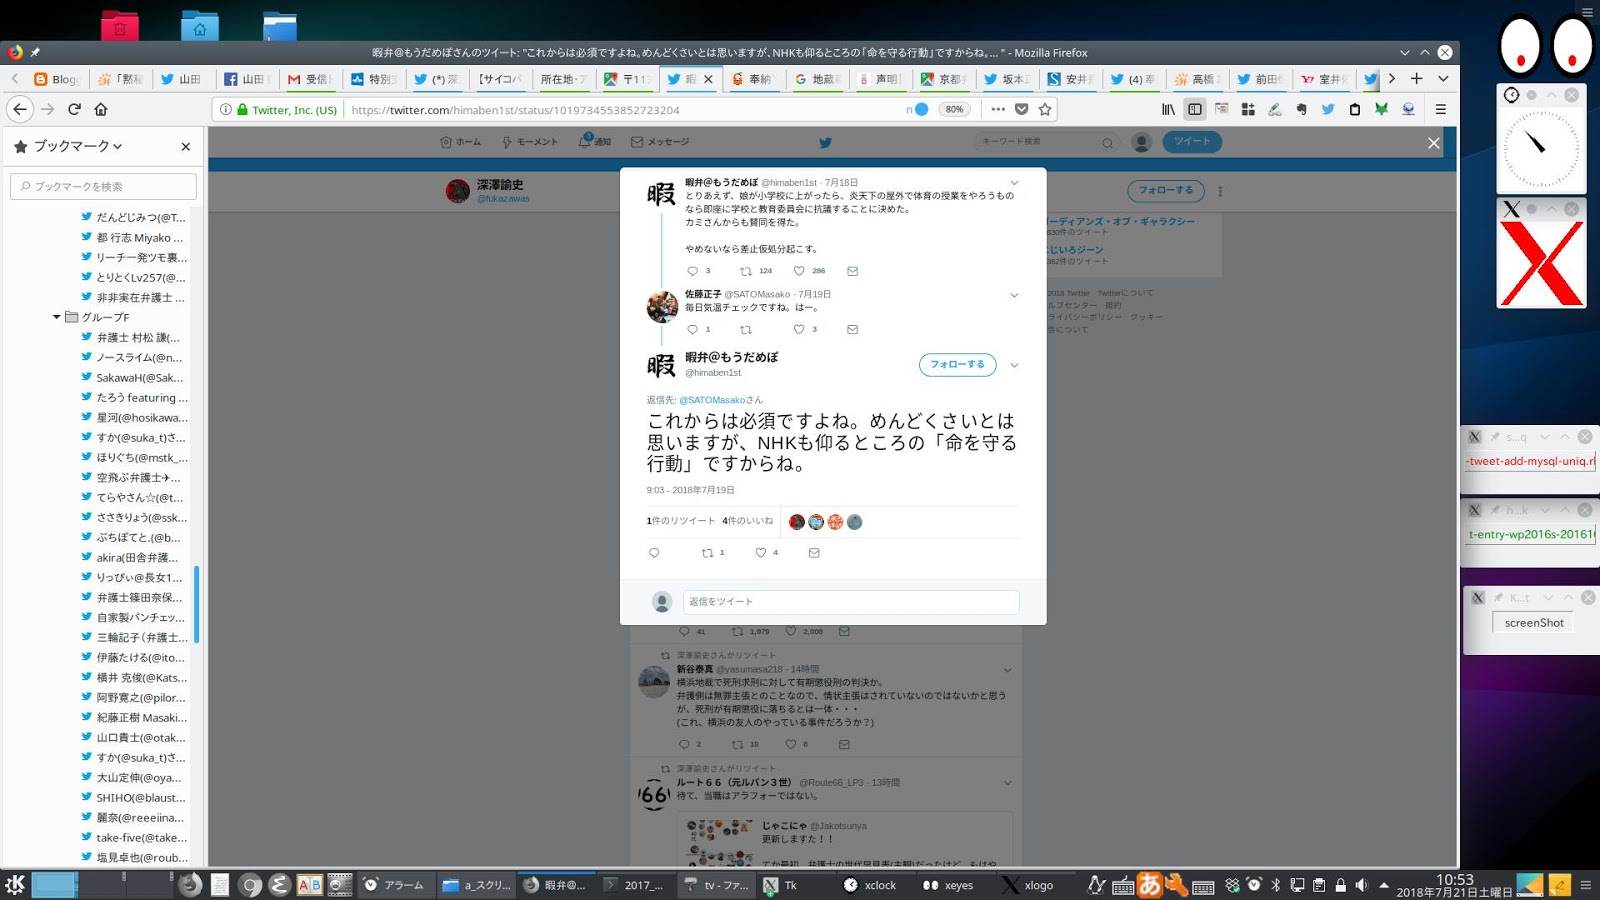Open the @SATOMasako reply-to link

(712, 400)
